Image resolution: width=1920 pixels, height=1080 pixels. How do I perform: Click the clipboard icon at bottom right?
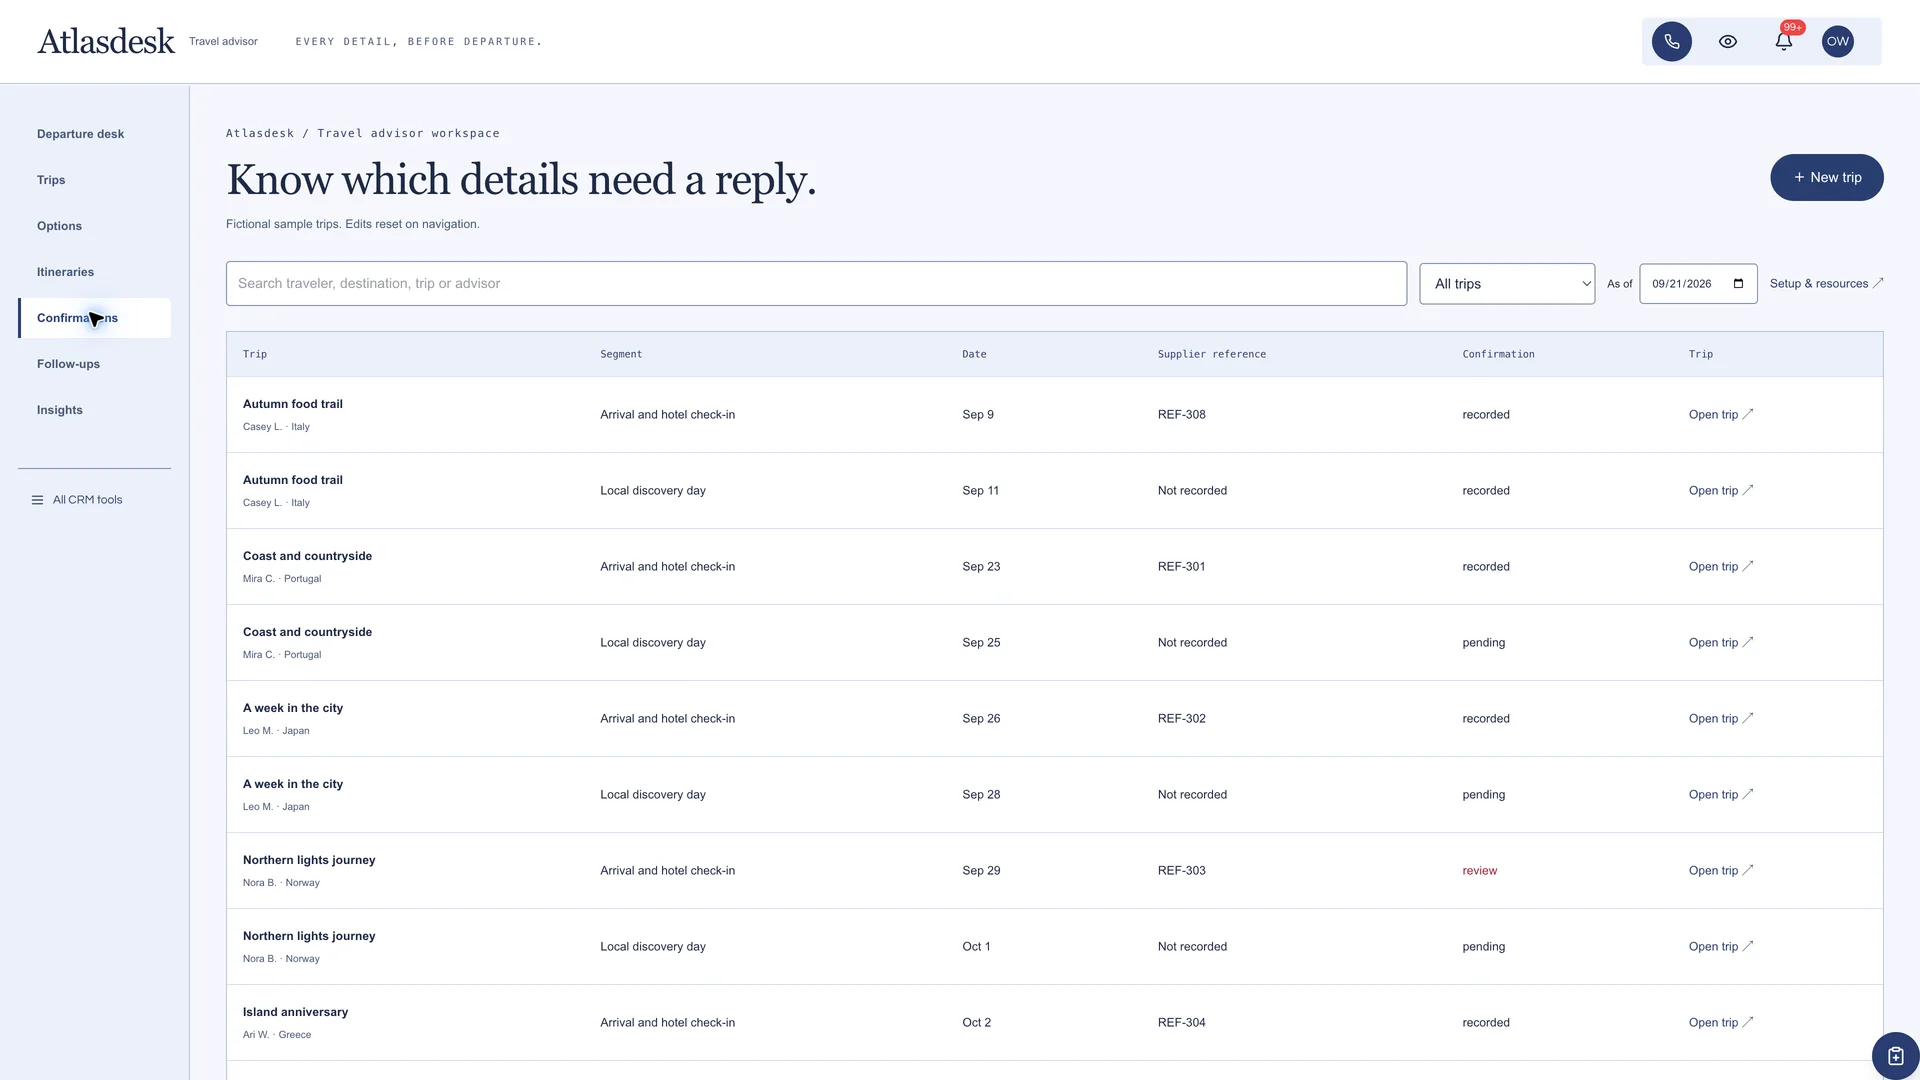(x=1895, y=1056)
